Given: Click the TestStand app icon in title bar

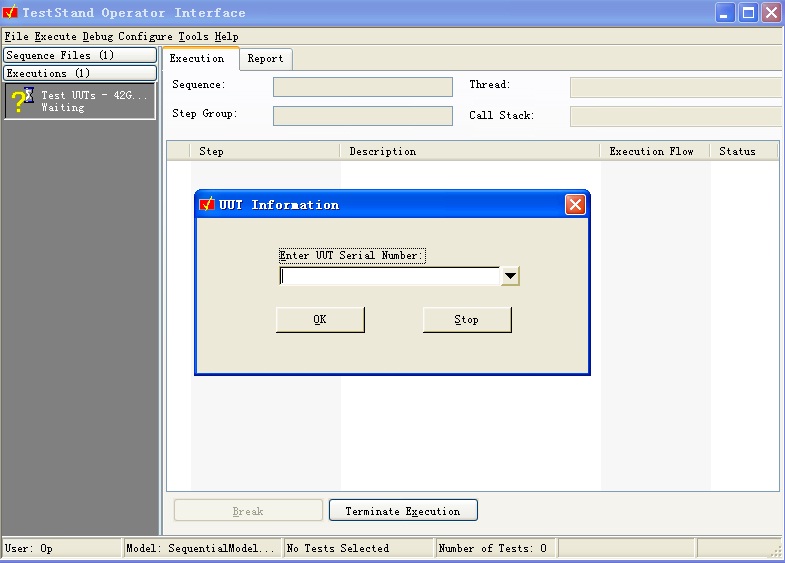Looking at the screenshot, I should 11,13.
